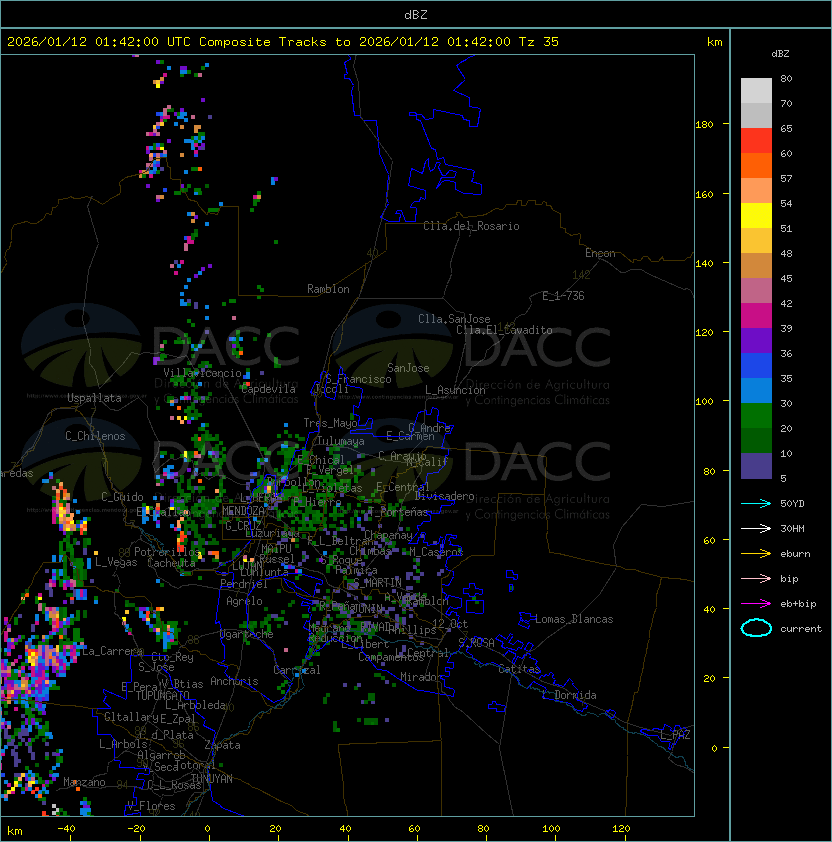The height and width of the screenshot is (842, 832).
Task: Click the 'Ramblon' map label
Action: (328, 289)
